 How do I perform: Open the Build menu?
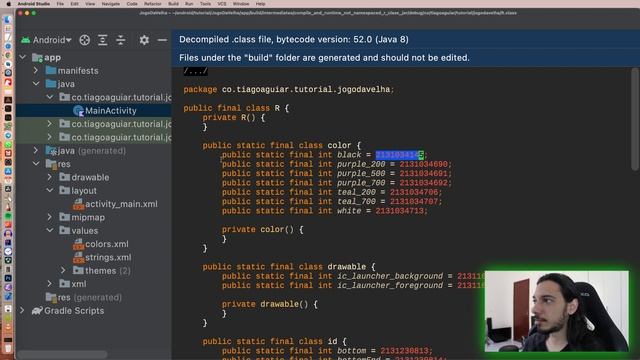pyautogui.click(x=173, y=4)
